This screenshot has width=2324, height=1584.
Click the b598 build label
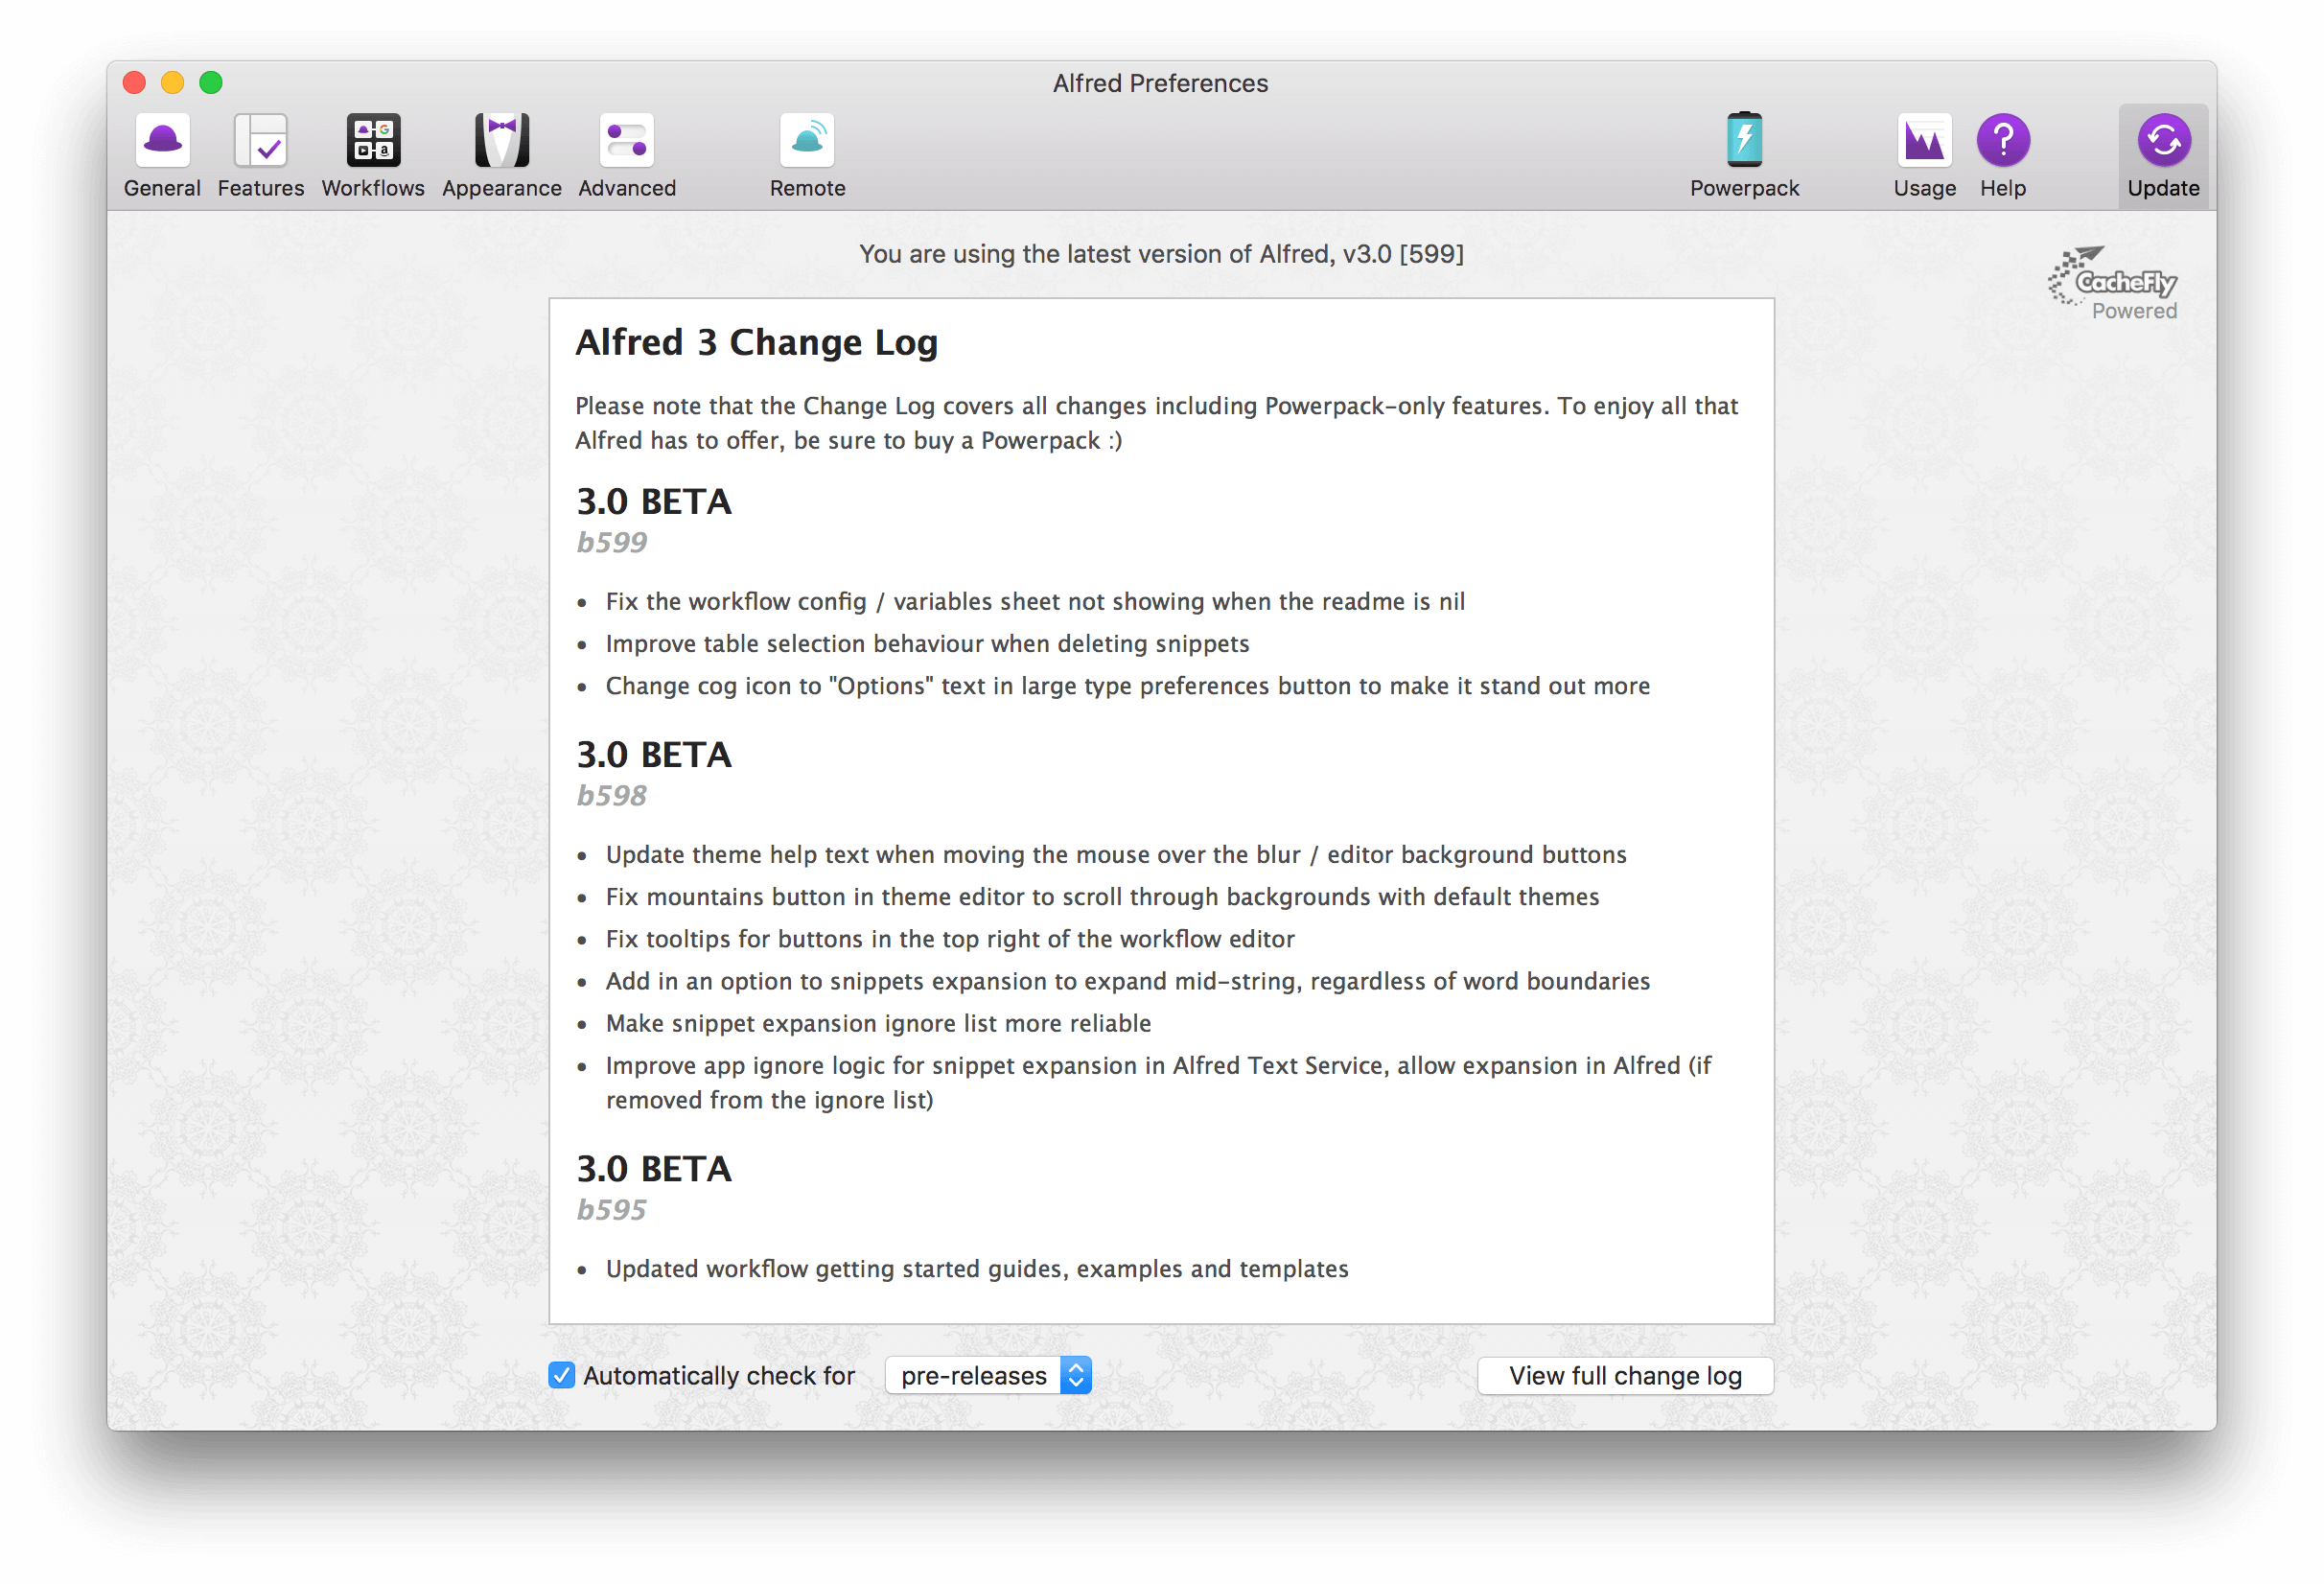tap(612, 795)
